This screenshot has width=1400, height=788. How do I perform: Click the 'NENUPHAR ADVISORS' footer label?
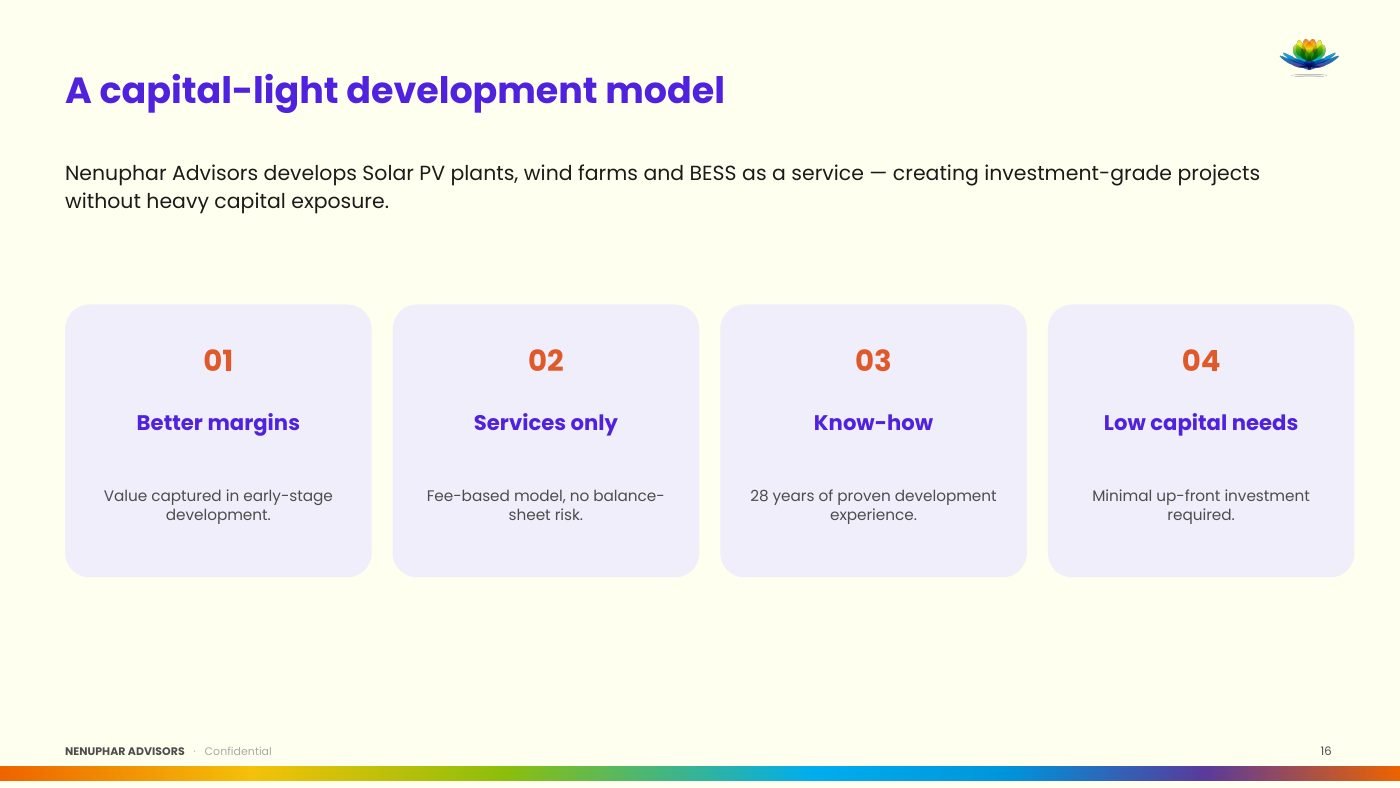coord(125,751)
